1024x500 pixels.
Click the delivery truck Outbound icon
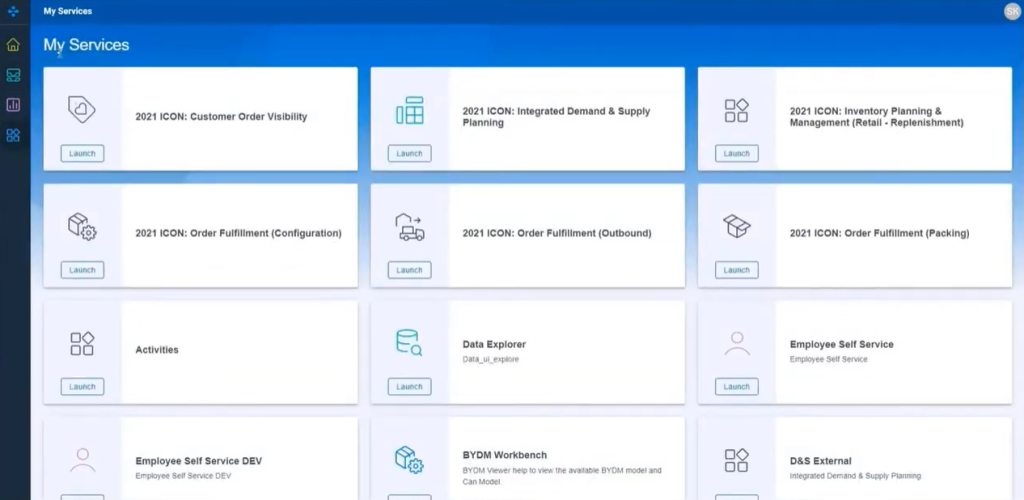[409, 227]
